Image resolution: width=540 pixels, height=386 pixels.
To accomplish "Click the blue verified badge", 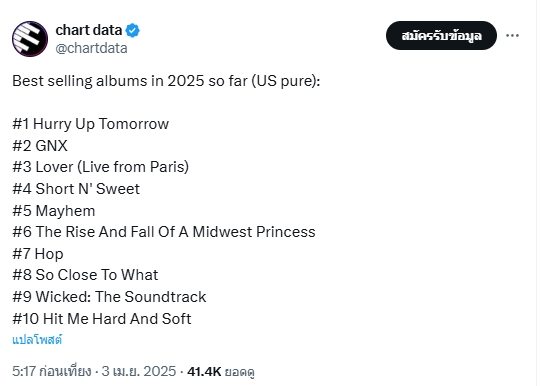I will 132,31.
